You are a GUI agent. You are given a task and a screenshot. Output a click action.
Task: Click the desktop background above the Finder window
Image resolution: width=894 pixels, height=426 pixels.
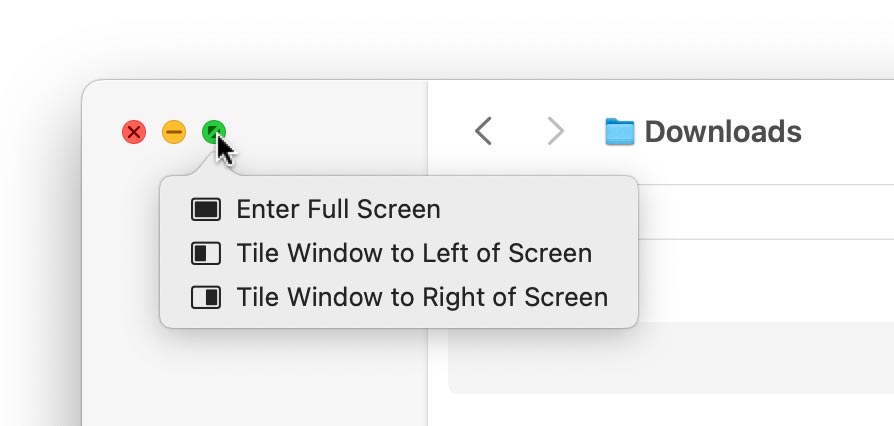tap(450, 40)
